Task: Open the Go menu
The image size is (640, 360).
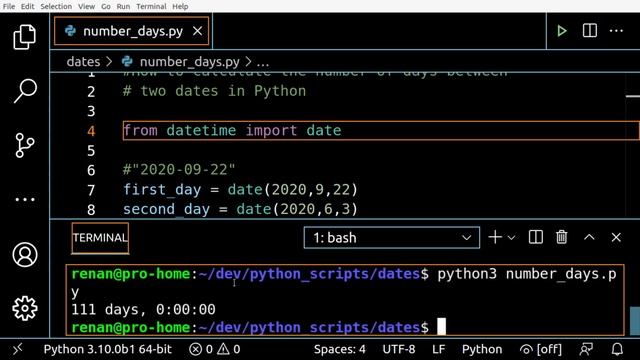Action: (x=106, y=7)
